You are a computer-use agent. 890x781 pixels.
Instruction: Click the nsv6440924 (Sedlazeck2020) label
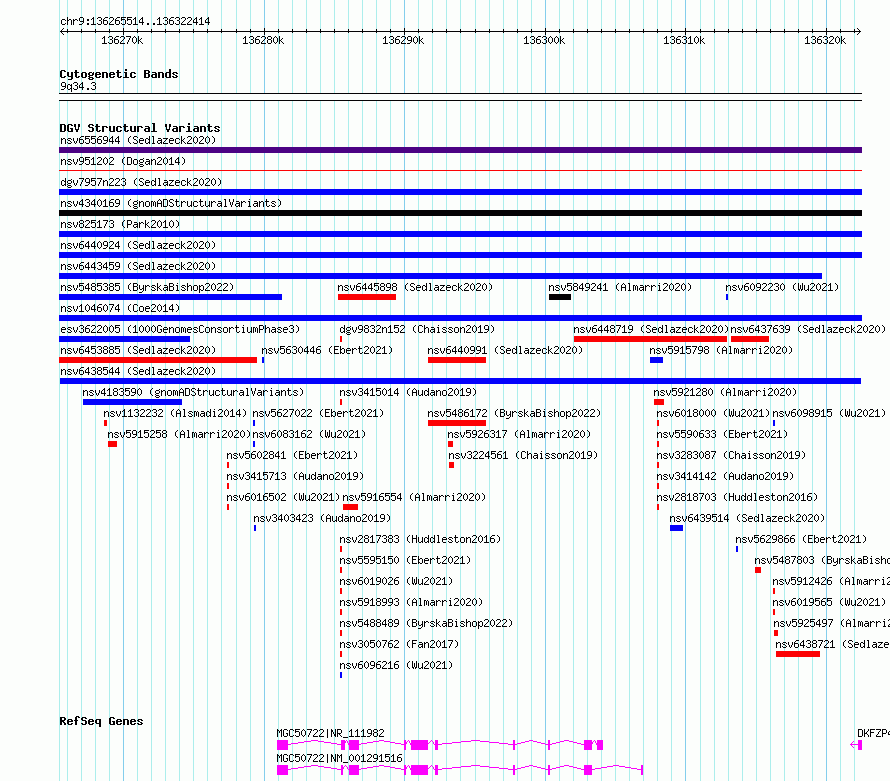pos(138,245)
